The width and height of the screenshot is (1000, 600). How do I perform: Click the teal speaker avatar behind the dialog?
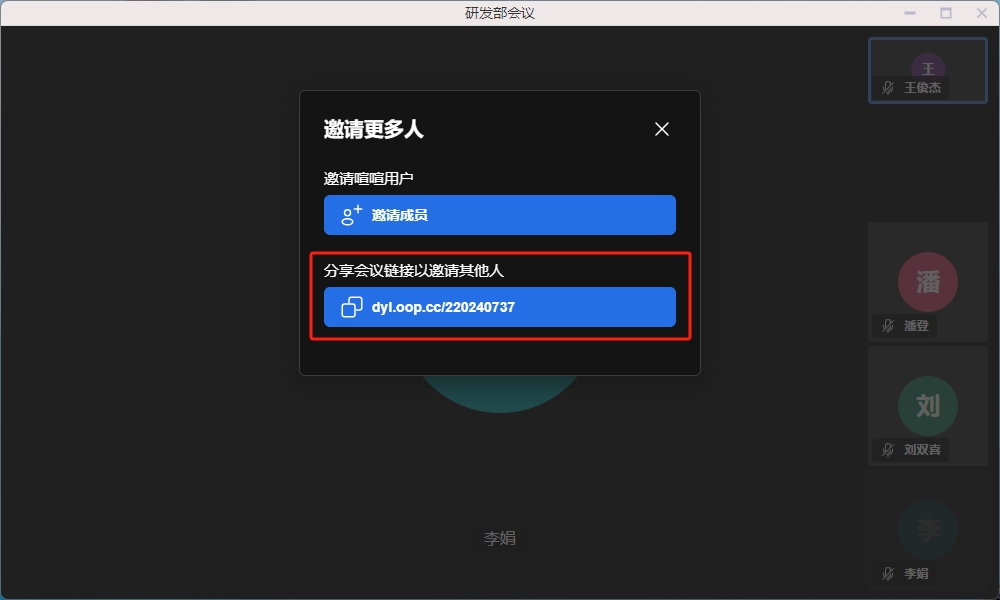500,393
